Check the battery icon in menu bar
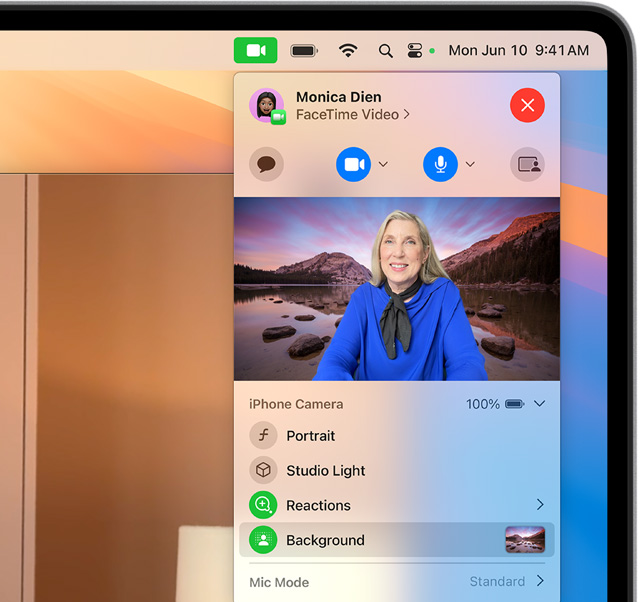This screenshot has width=640, height=602. [304, 51]
